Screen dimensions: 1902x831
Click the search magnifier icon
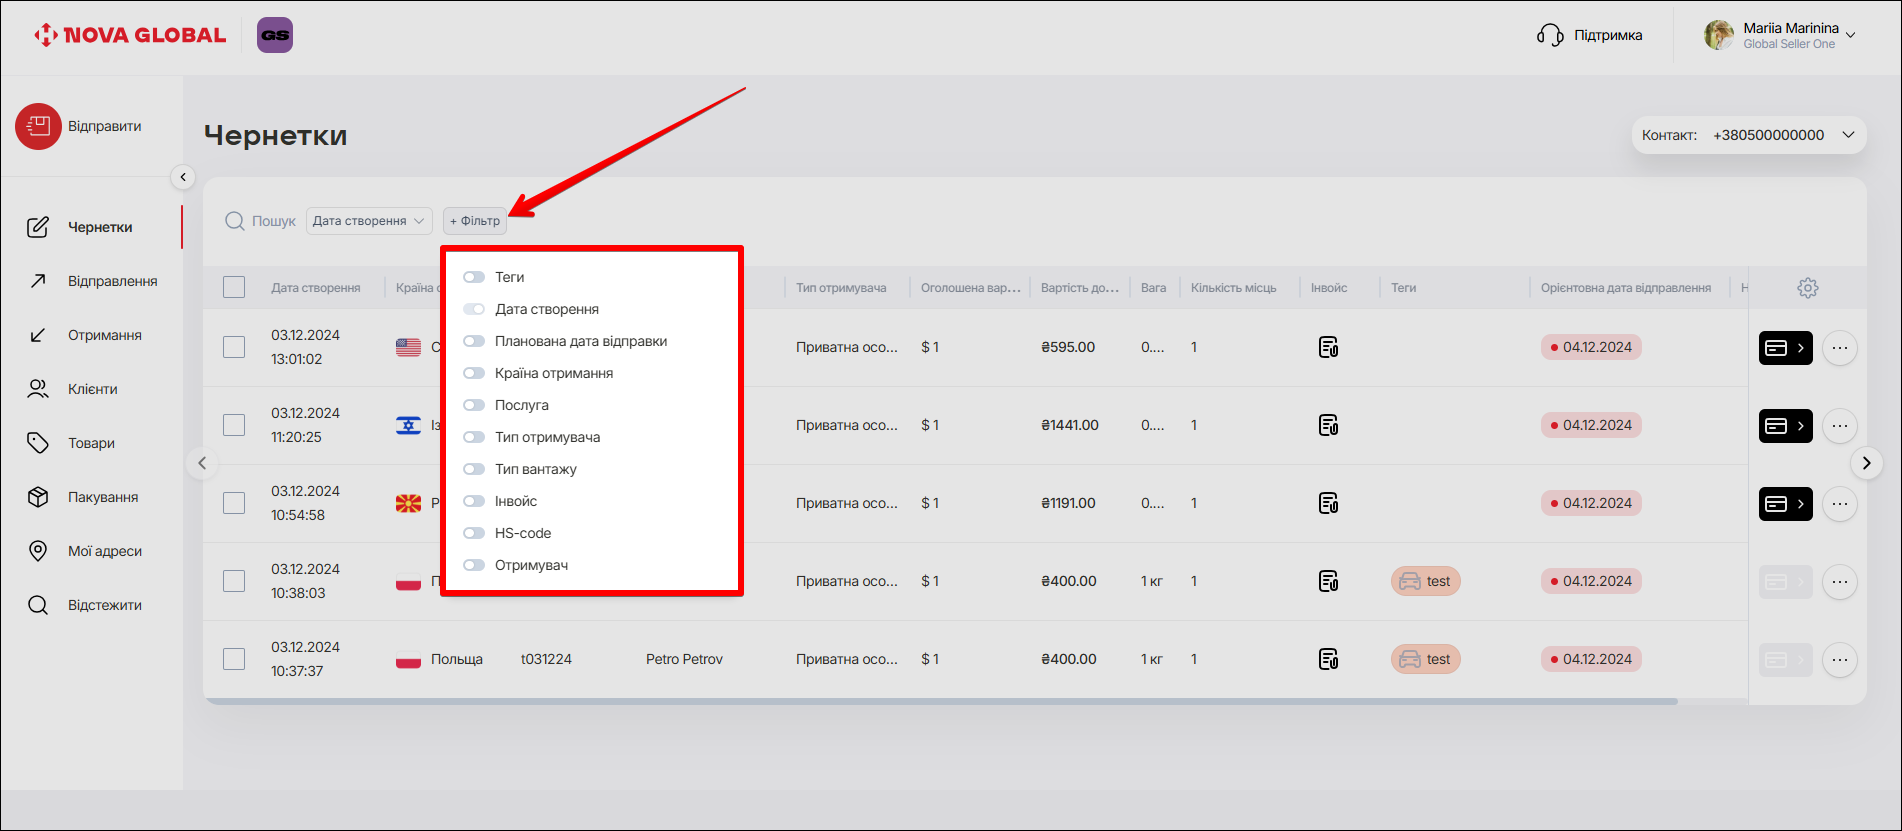click(235, 221)
